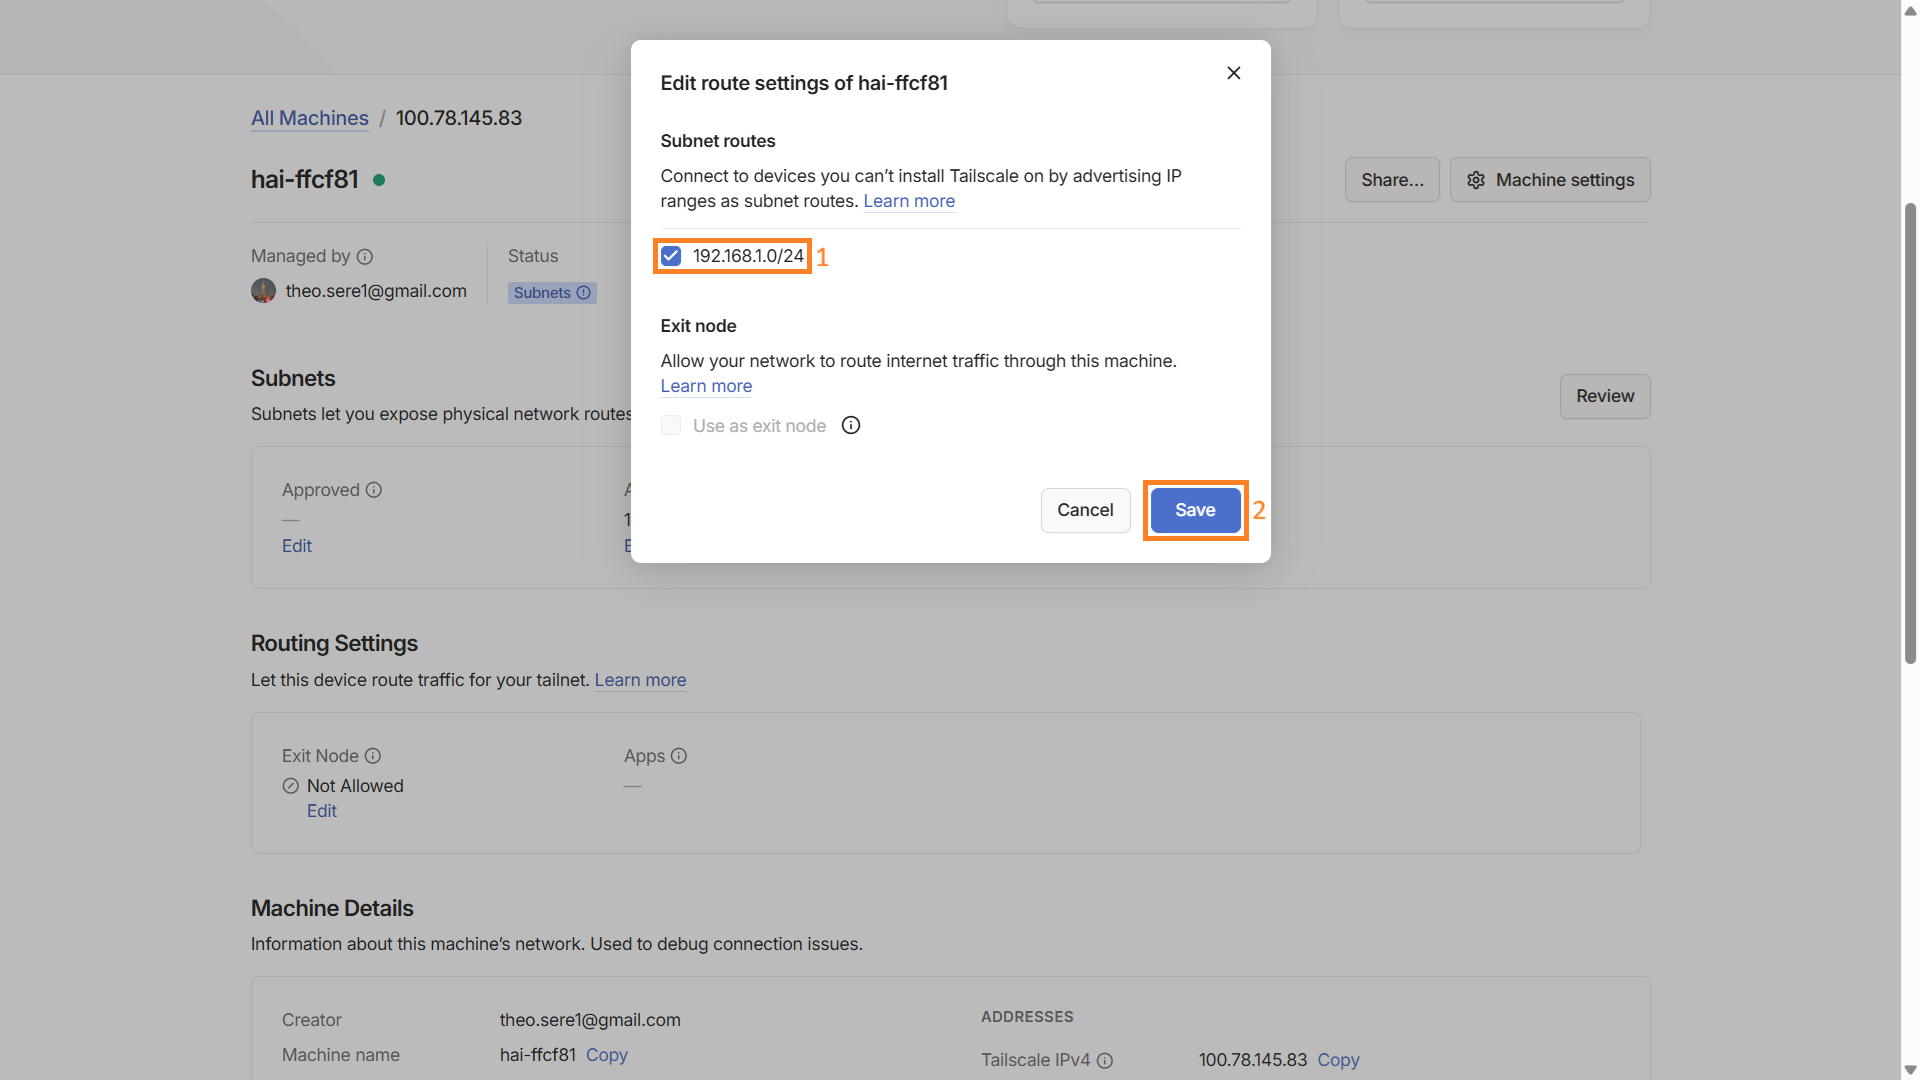Click info icon beside Use as exit node
This screenshot has height=1080, width=1920.
851,426
